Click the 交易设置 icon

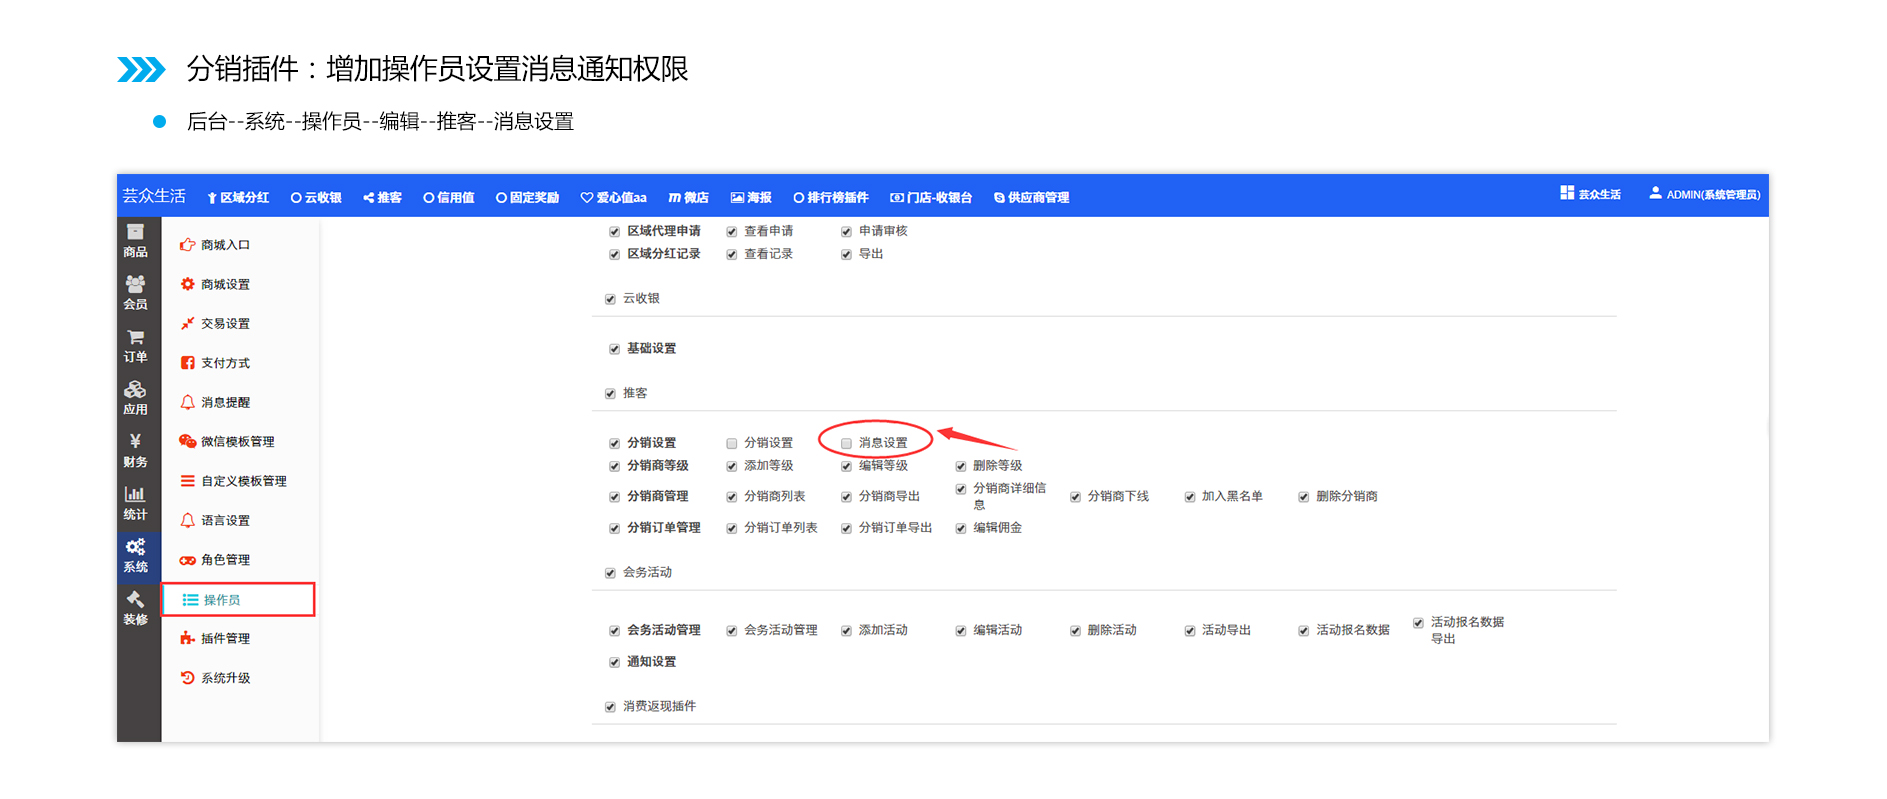(x=187, y=323)
